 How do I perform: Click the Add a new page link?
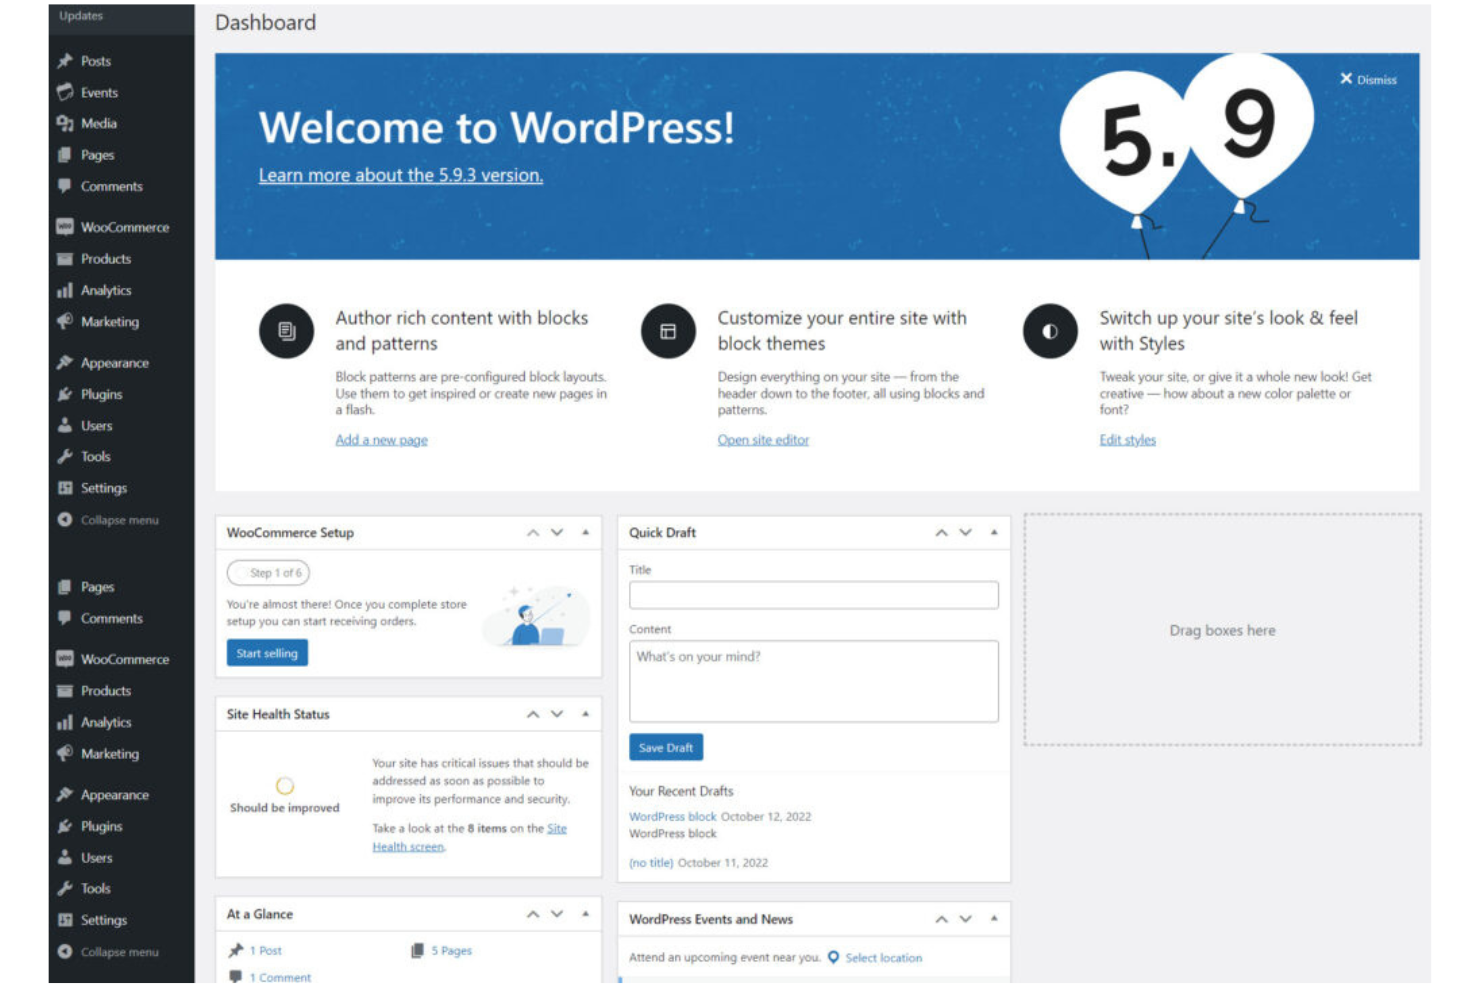coord(381,440)
